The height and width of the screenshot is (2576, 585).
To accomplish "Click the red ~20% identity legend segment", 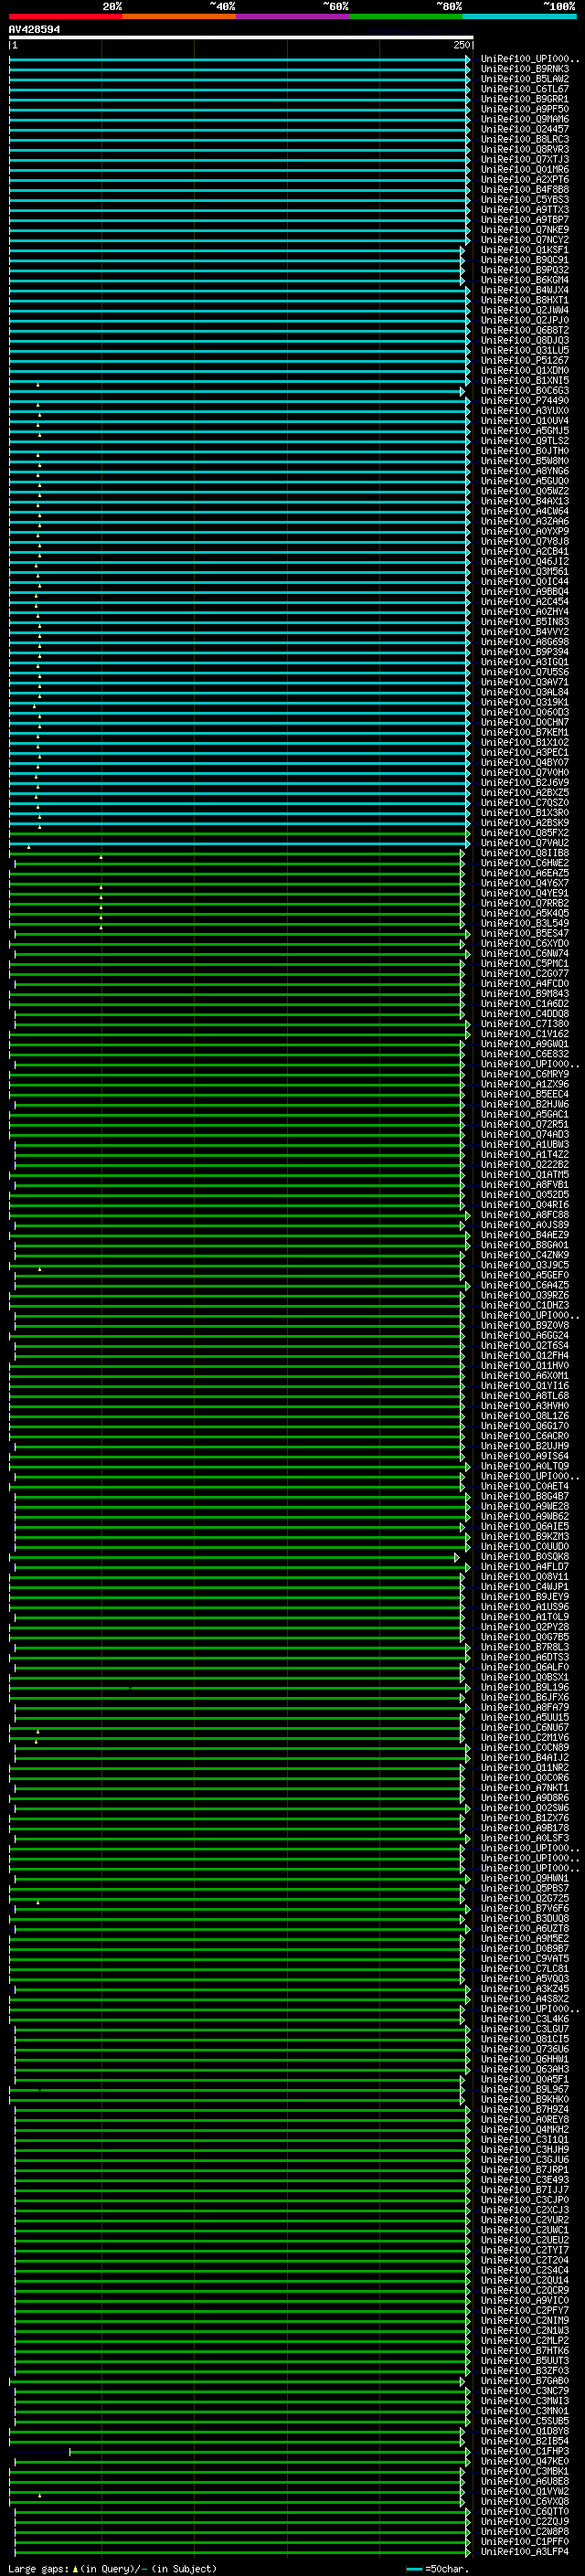I will pos(65,16).
